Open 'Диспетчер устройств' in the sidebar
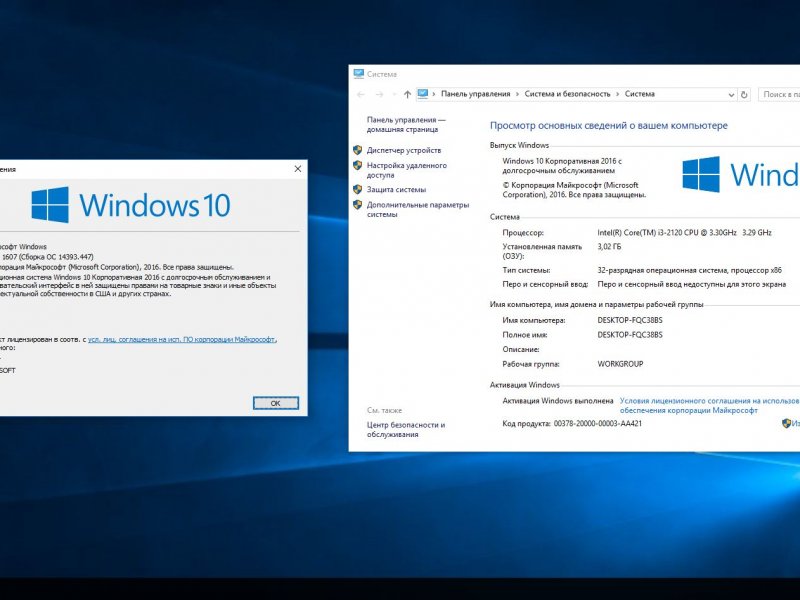800x600 pixels. click(x=404, y=151)
